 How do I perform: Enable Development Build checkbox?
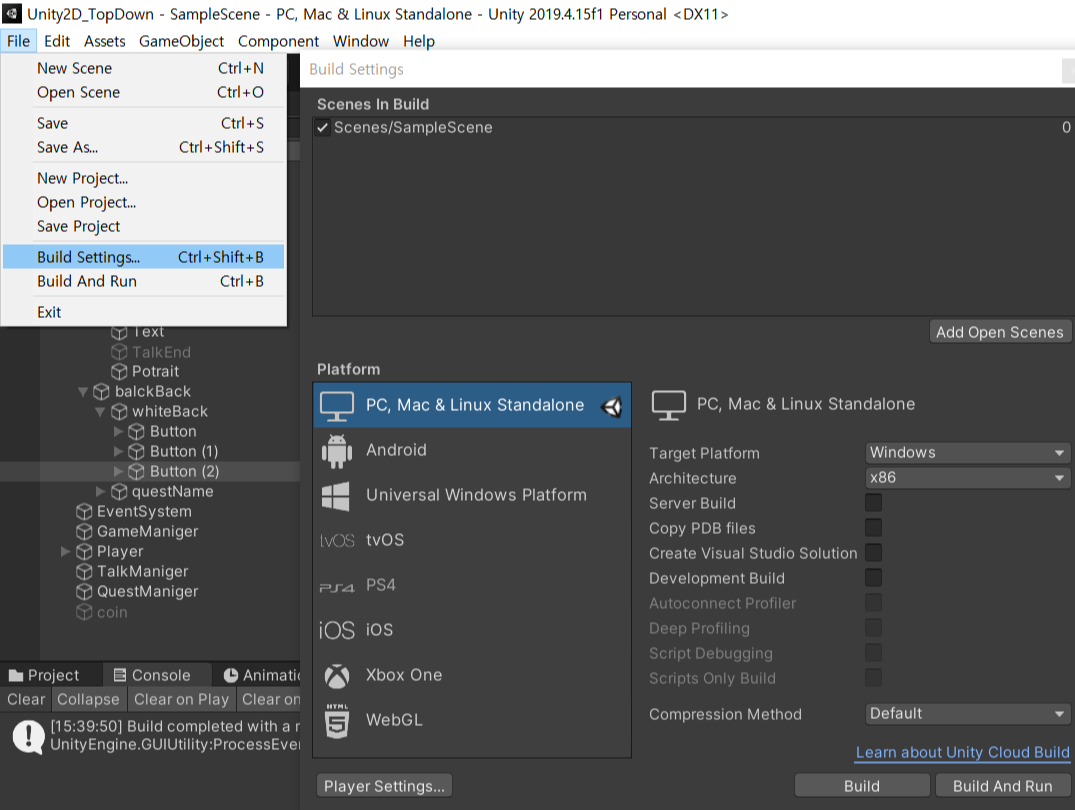pos(873,577)
